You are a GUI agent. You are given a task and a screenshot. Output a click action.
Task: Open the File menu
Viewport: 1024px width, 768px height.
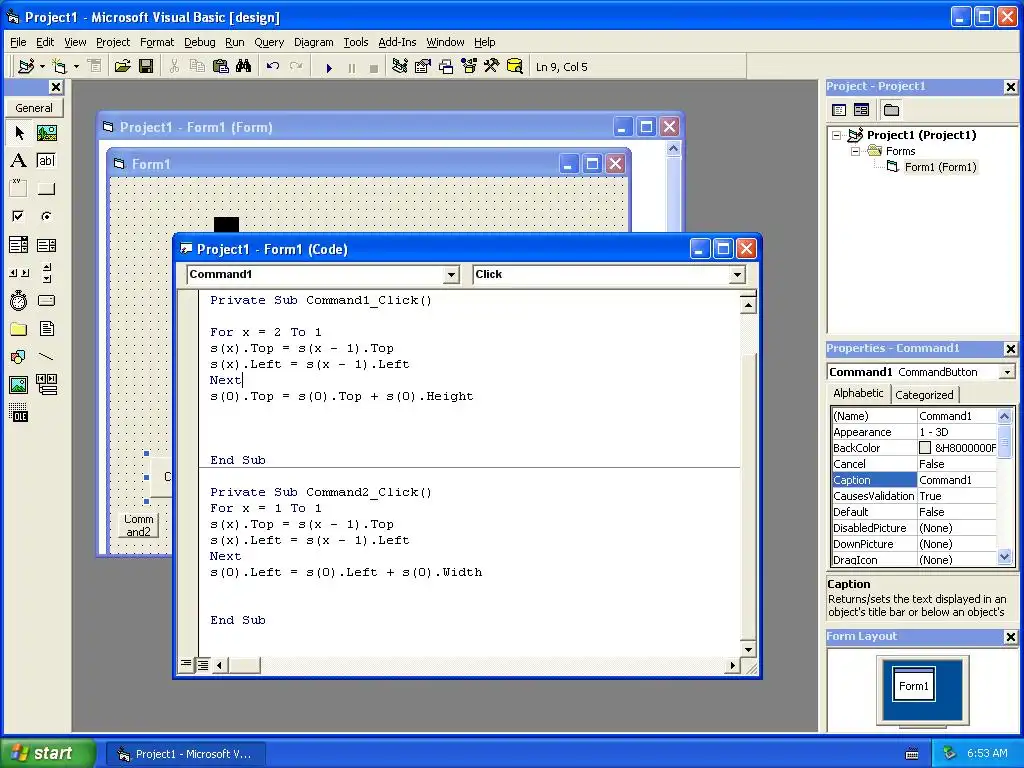18,42
